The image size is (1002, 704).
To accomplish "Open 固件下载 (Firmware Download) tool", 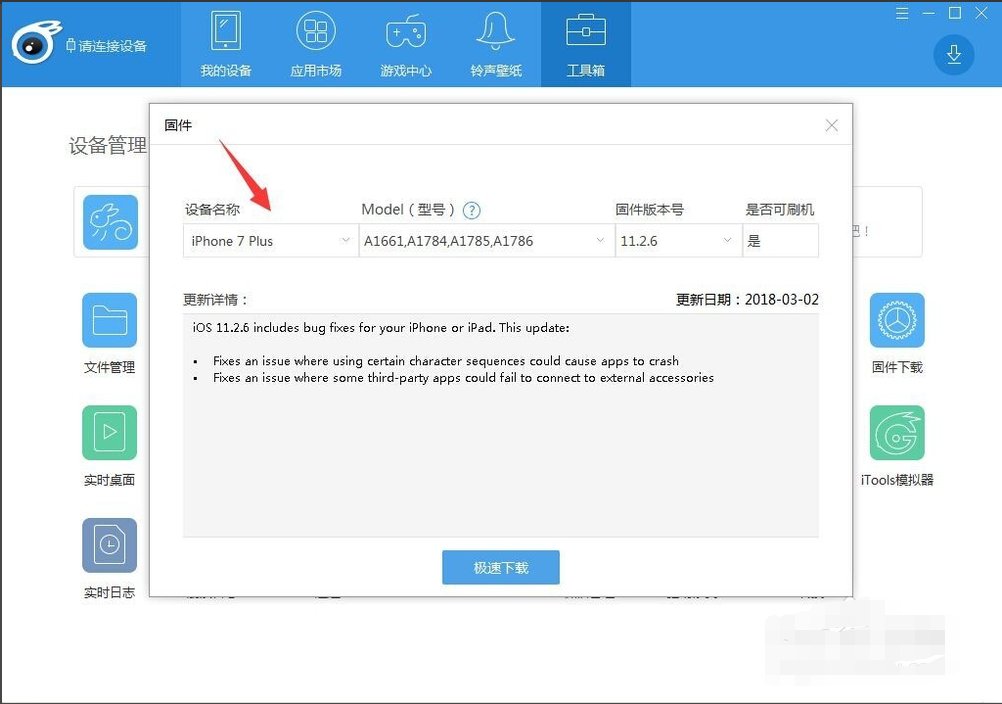I will [897, 320].
